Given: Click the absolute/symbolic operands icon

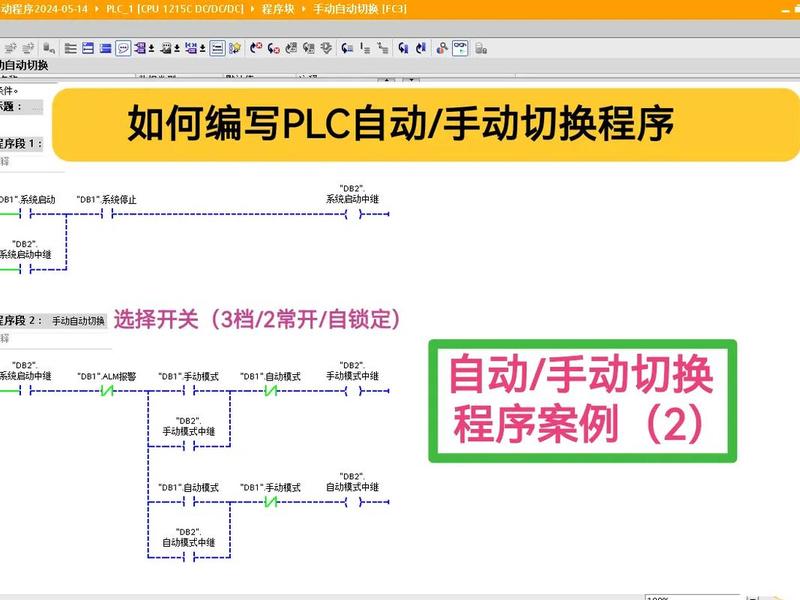Looking at the screenshot, I should point(140,48).
